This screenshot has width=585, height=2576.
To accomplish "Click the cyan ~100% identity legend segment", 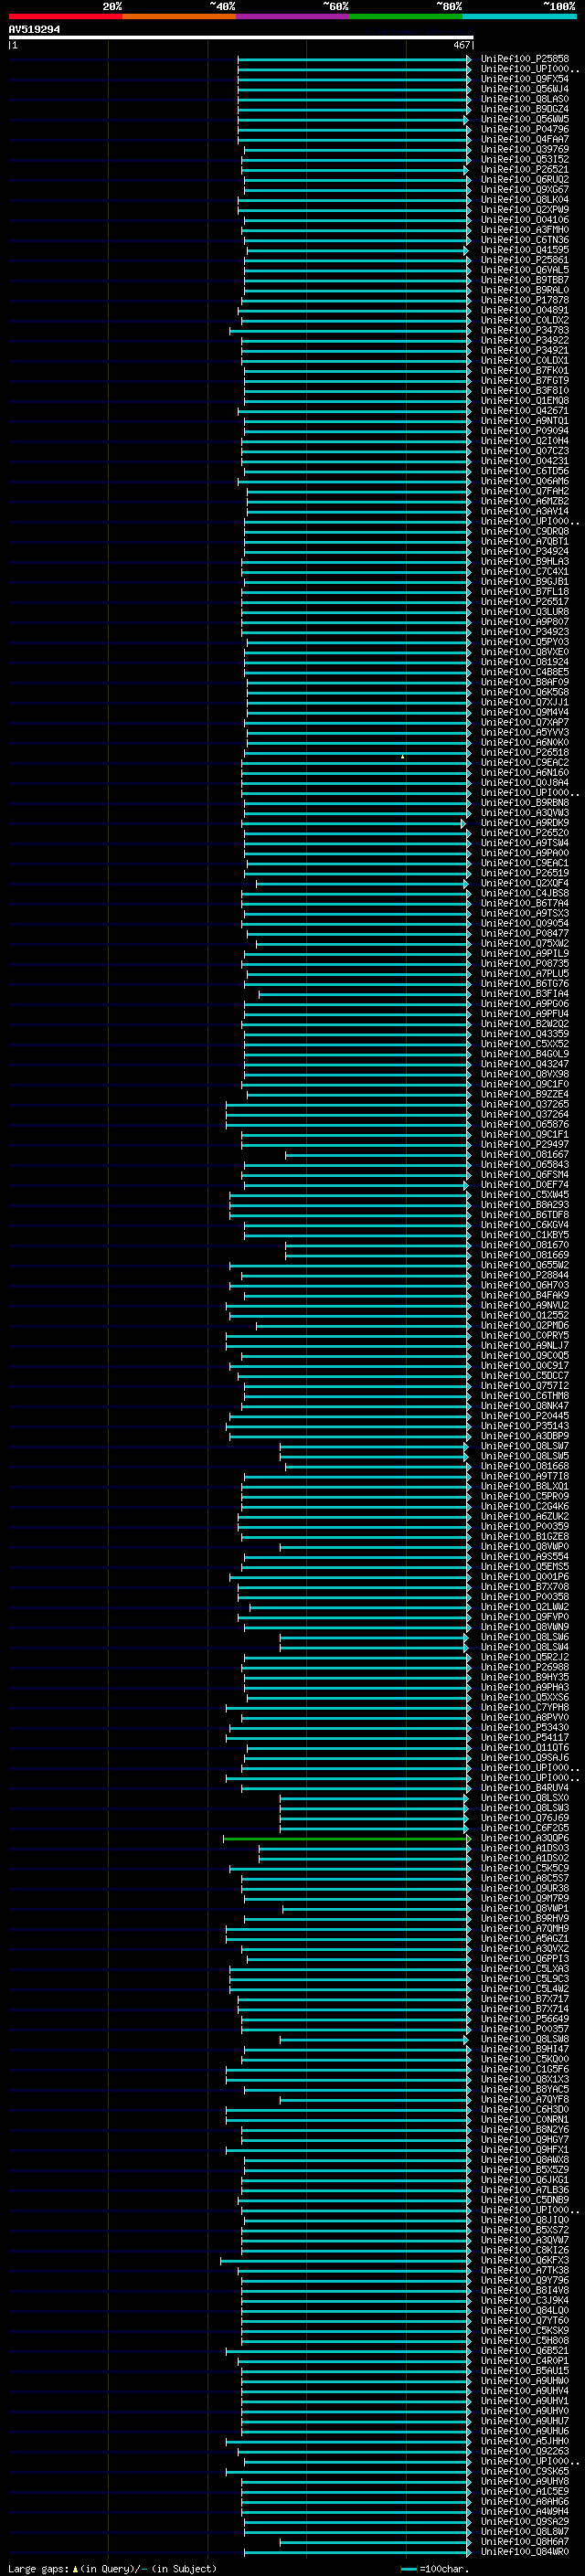I will coord(519,16).
